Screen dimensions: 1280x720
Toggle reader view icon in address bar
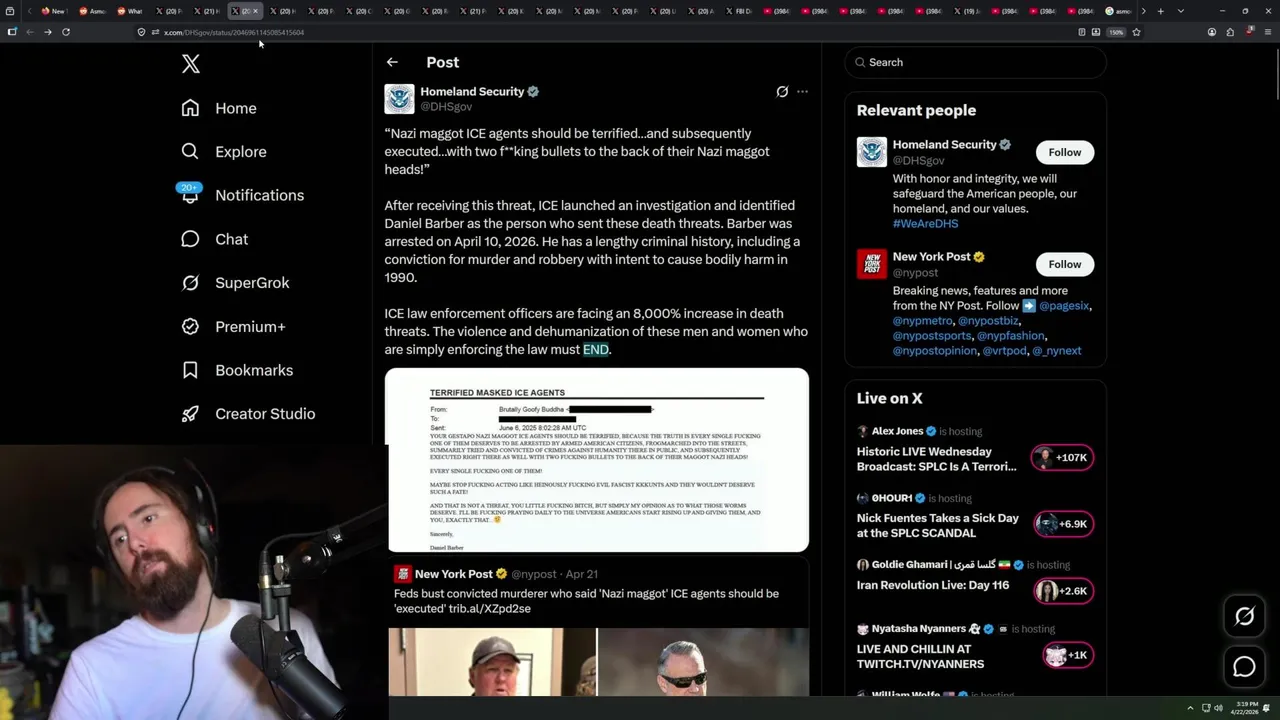click(x=1082, y=32)
